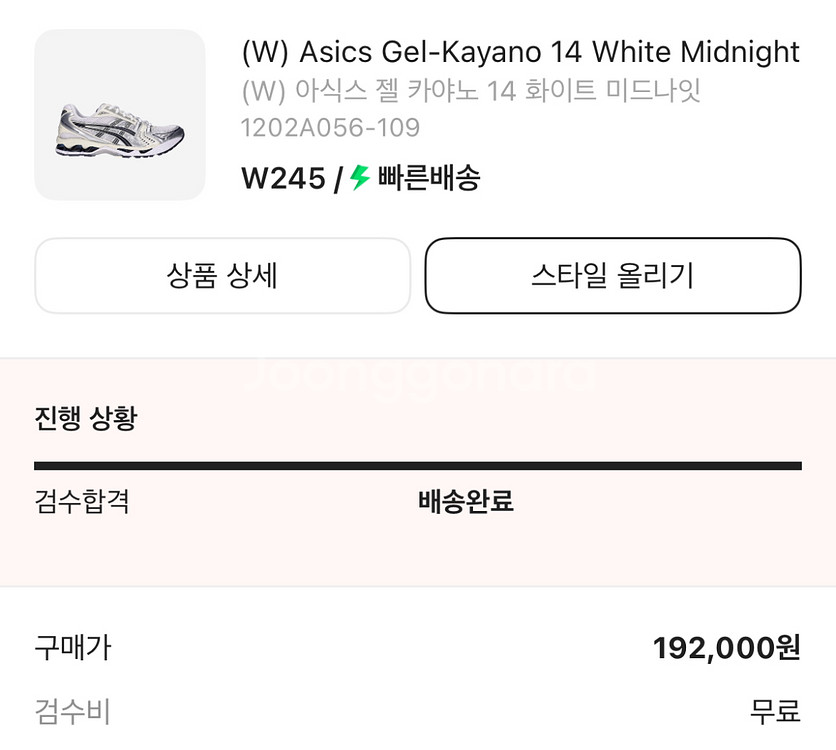Click the 검수비 inspection fee label
This screenshot has height=750, width=836.
[x=73, y=712]
